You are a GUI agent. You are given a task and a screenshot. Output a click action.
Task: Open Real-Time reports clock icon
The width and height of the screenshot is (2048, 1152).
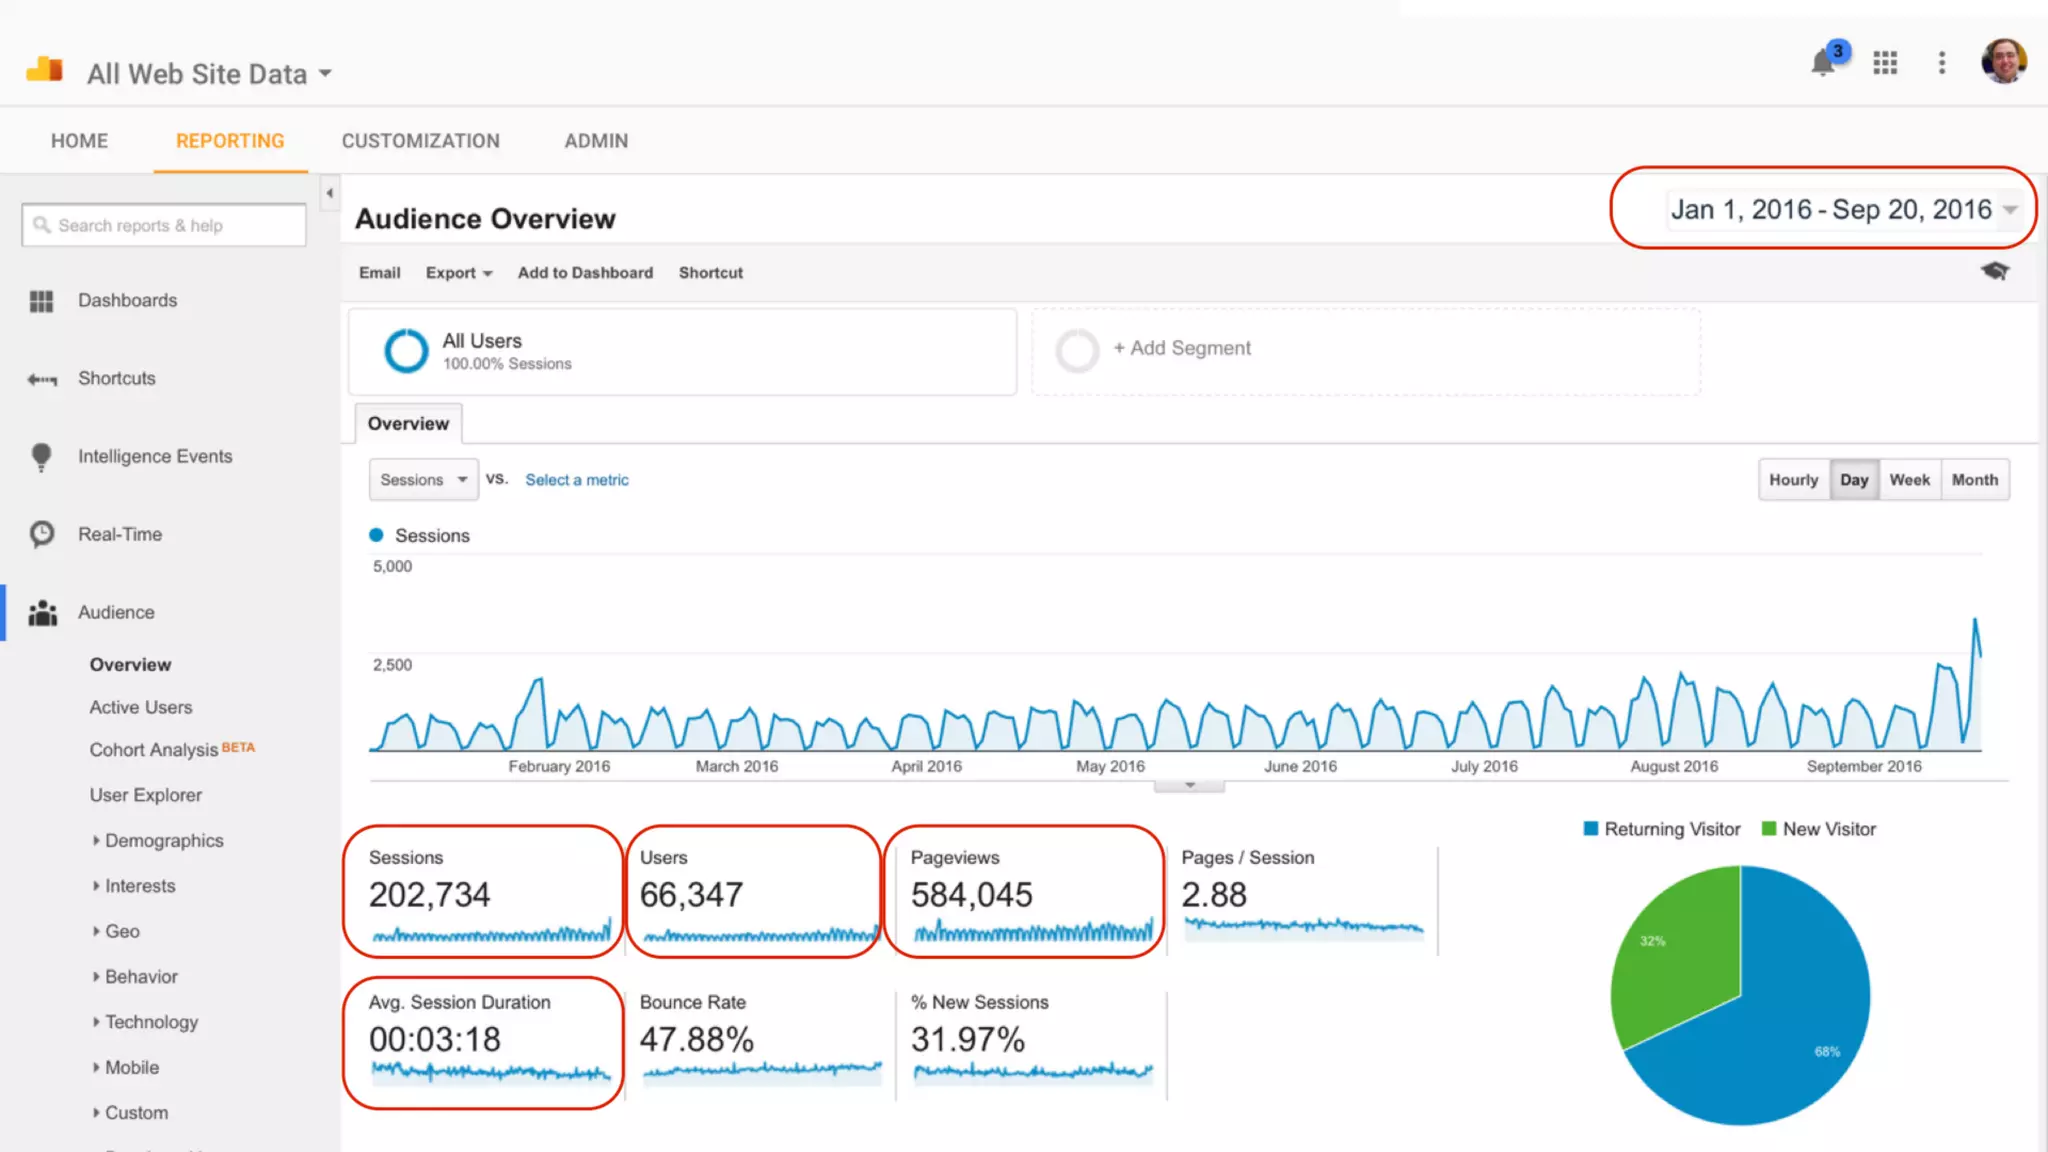tap(42, 534)
